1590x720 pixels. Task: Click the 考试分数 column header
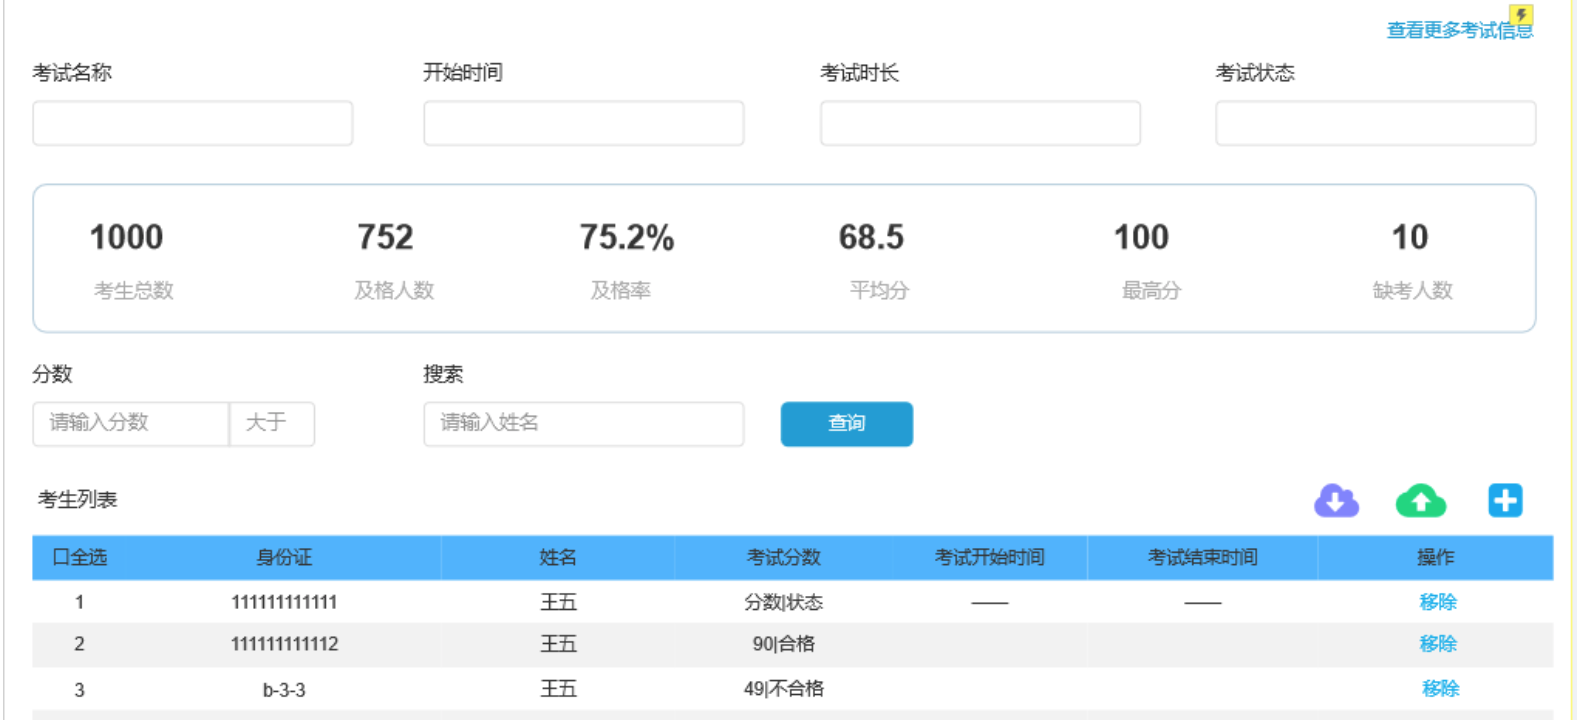click(x=783, y=557)
